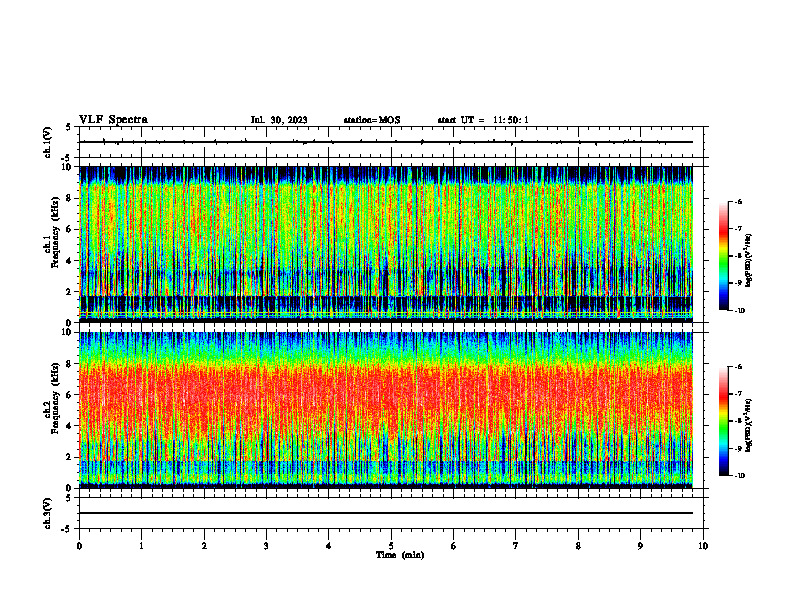792x612 pixels.
Task: Click the ch.2 spectrogram panel
Action: (386, 410)
